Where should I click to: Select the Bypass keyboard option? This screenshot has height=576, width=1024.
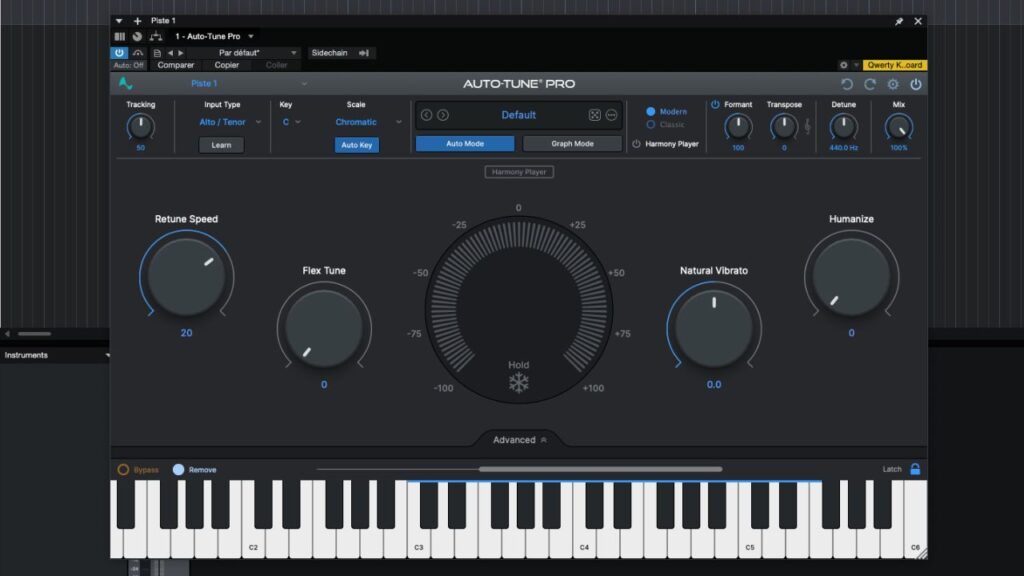point(123,470)
